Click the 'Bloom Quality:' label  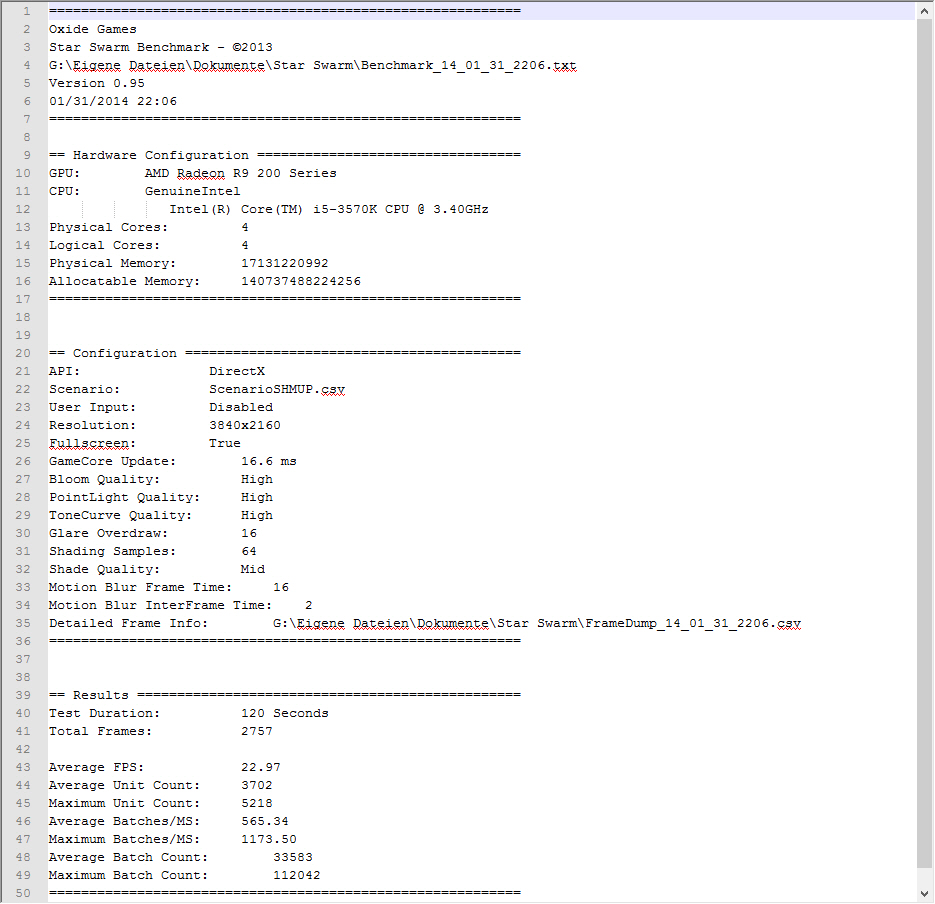click(x=104, y=479)
